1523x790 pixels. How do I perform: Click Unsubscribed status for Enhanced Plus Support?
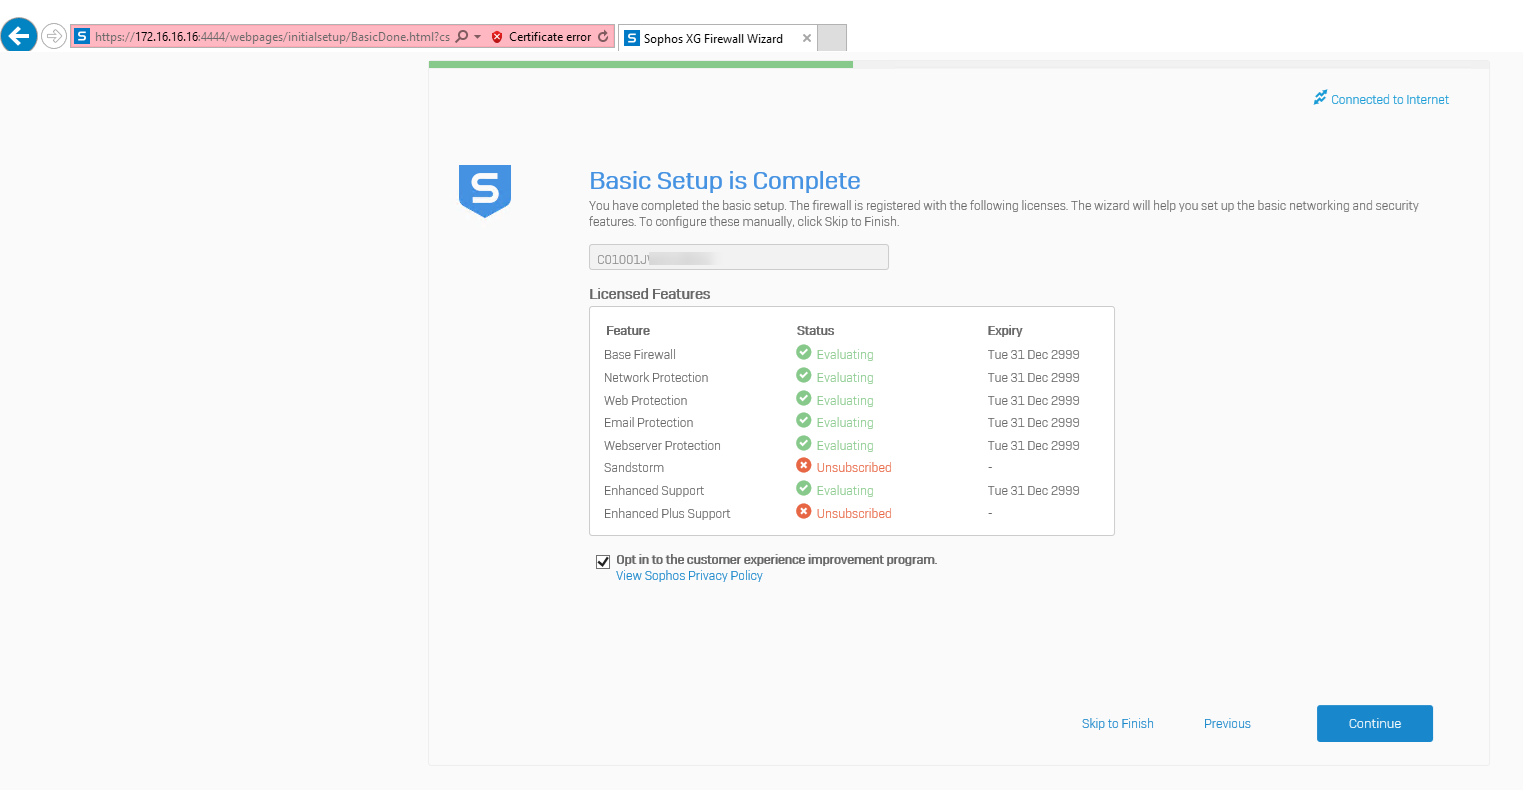coord(854,514)
